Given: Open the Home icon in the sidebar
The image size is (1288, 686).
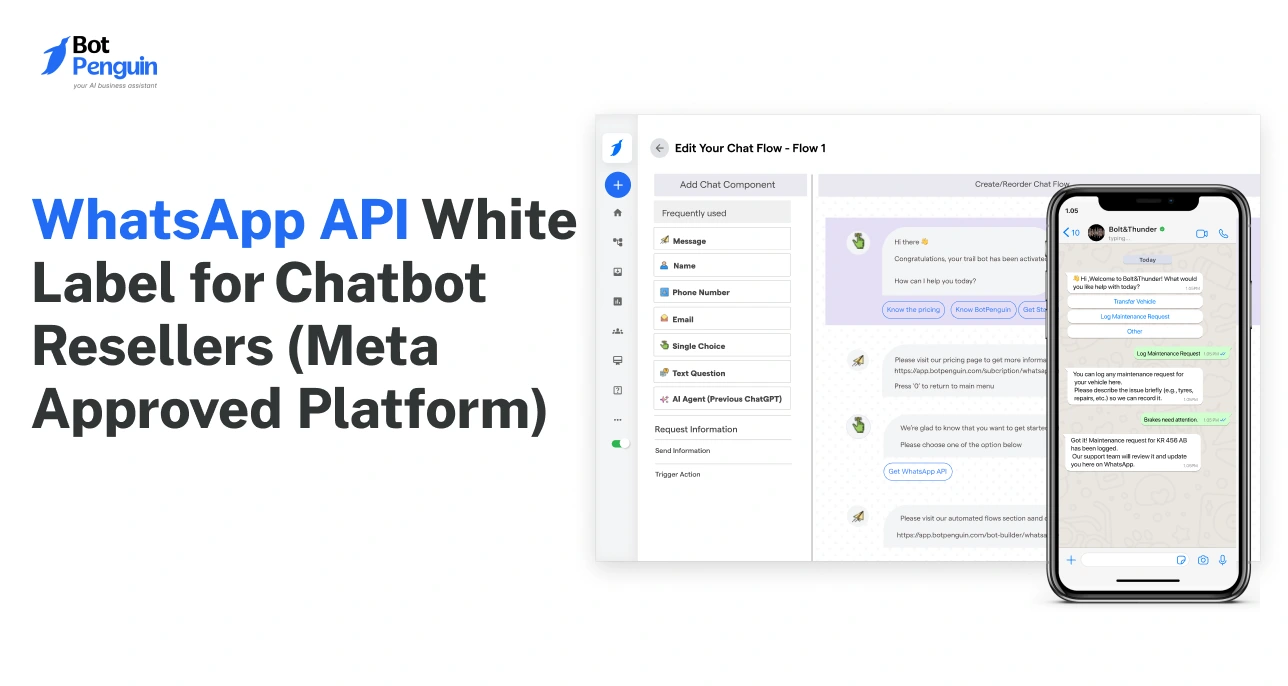Looking at the screenshot, I should point(617,212).
